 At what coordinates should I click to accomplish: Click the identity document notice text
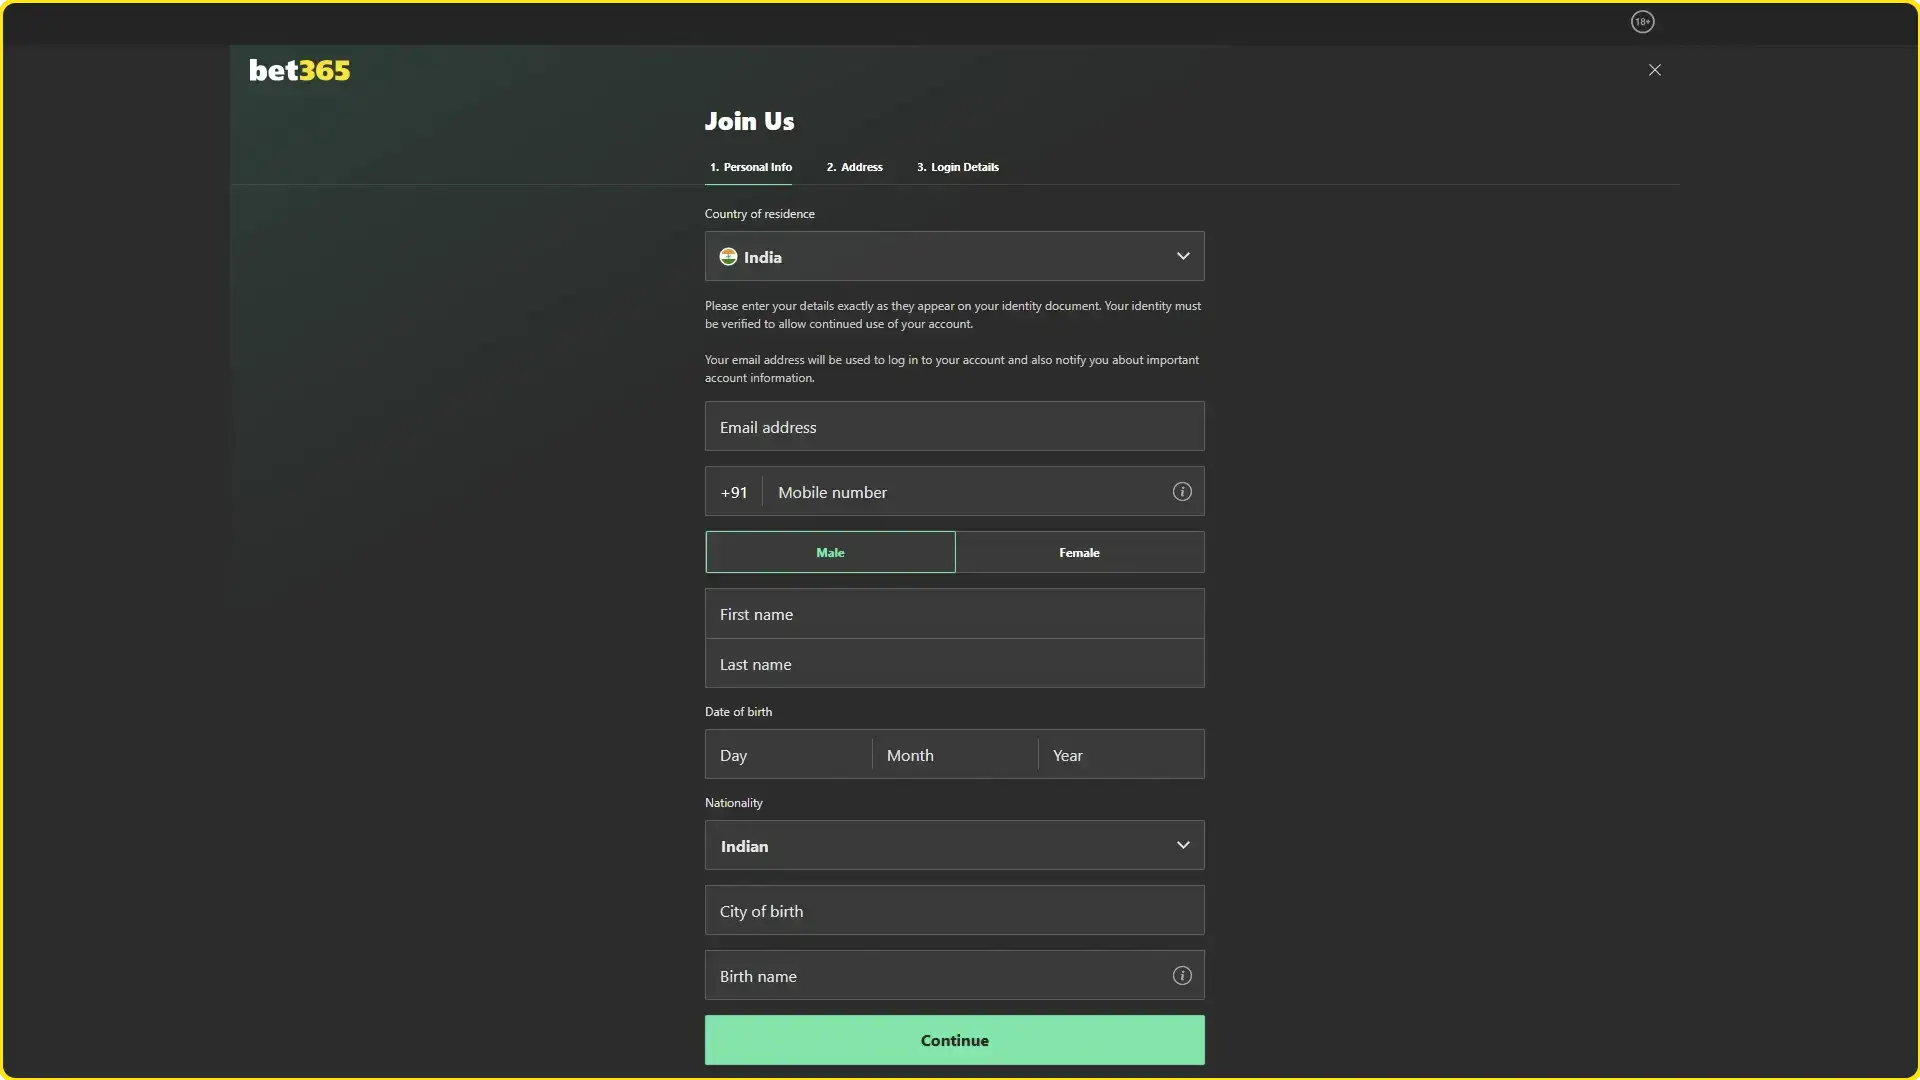coord(953,315)
